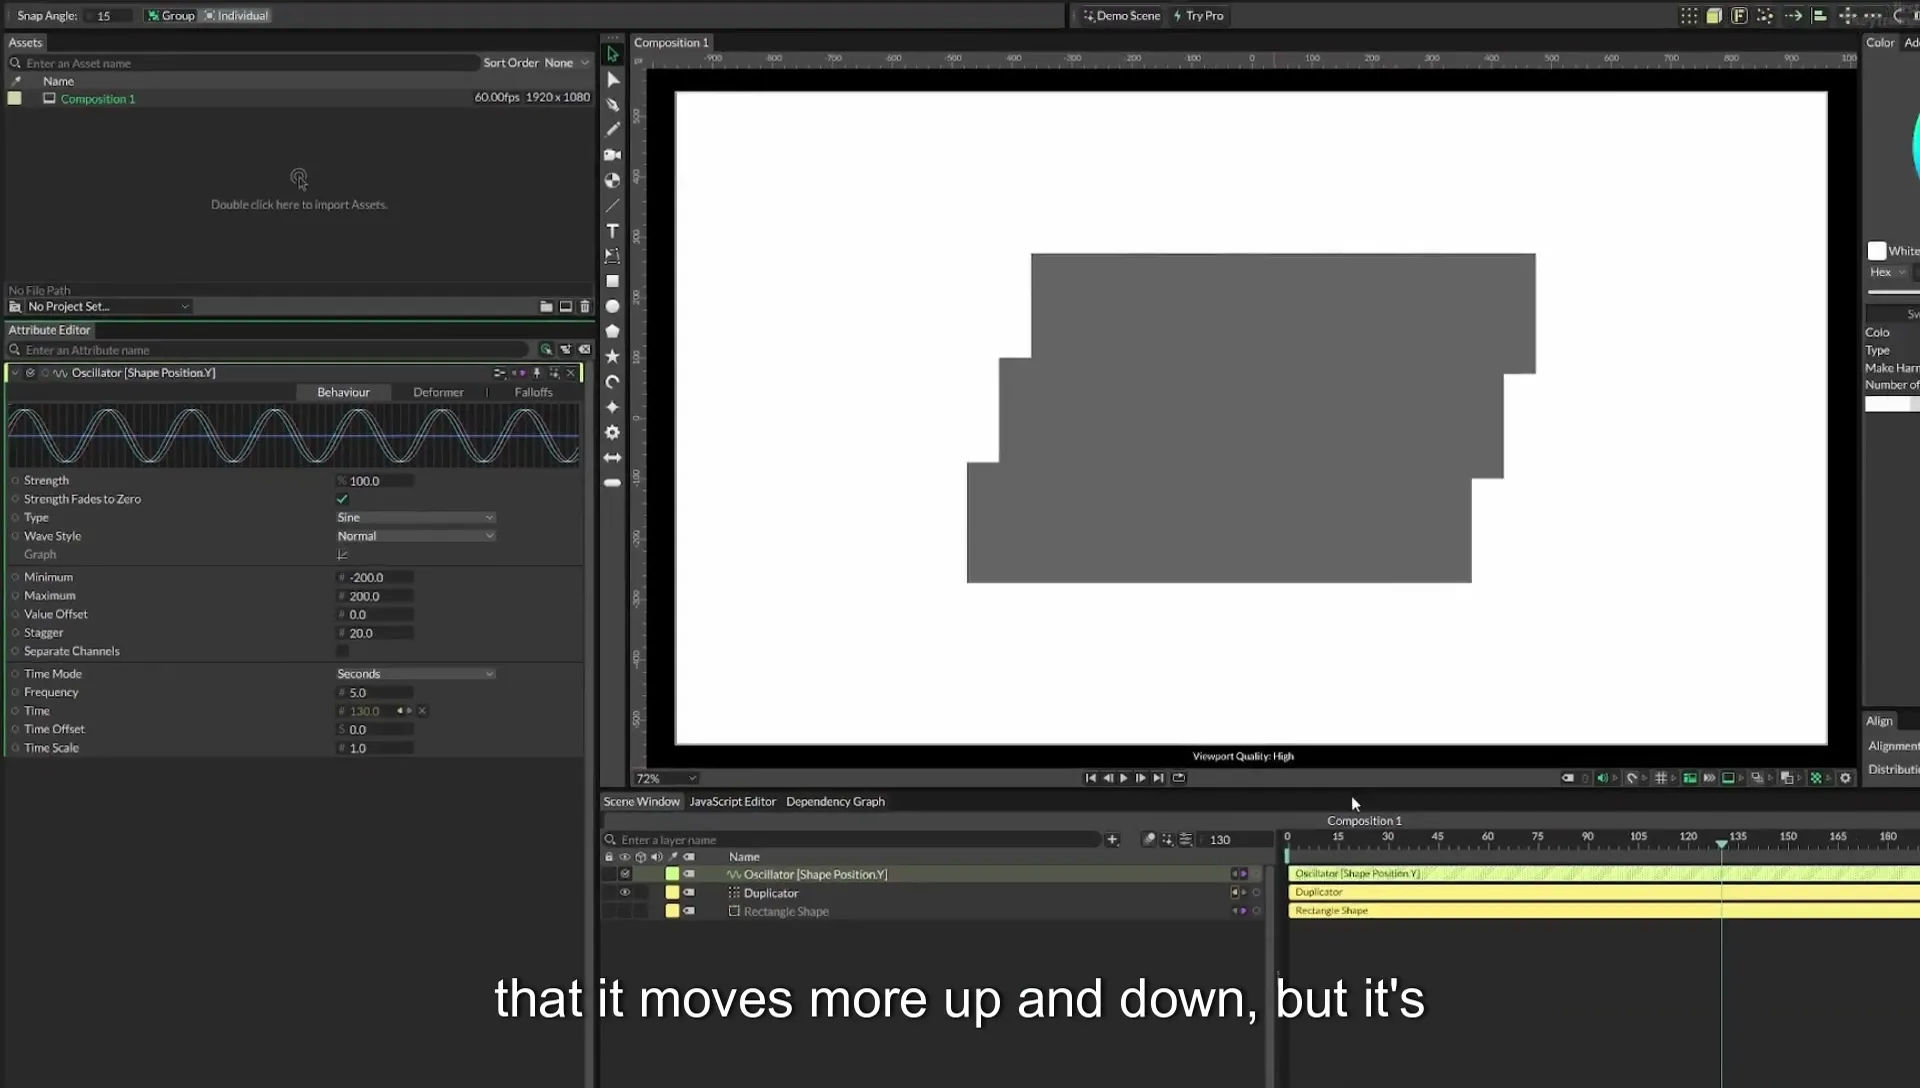Toggle the Individual snap option
Viewport: 1920px width, 1088px height.
[x=237, y=16]
